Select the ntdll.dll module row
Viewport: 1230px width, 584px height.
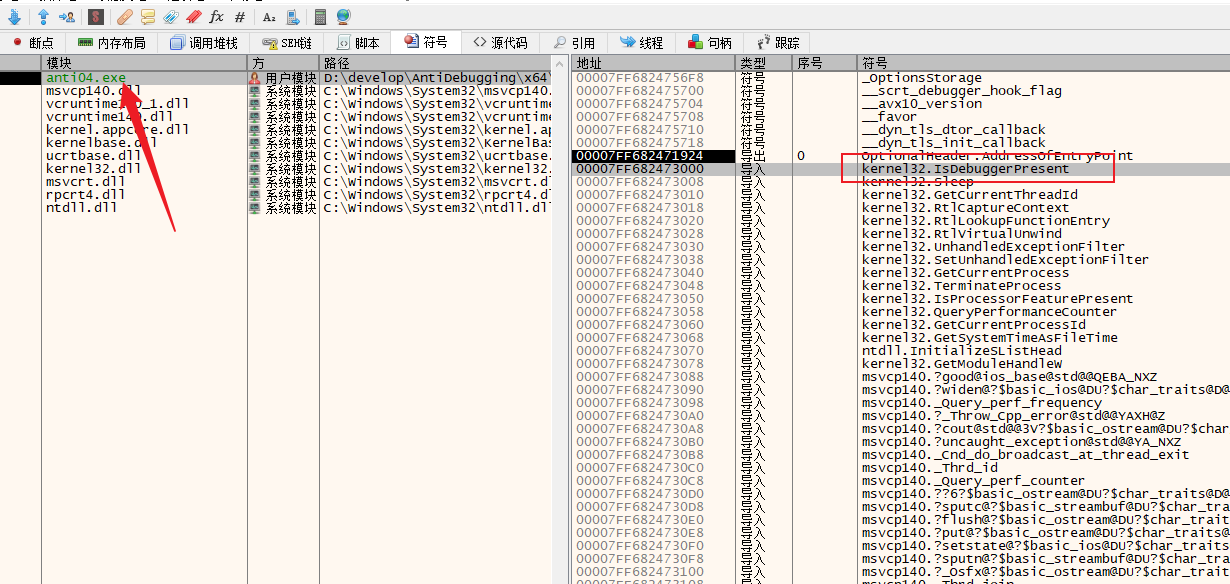[x=82, y=208]
